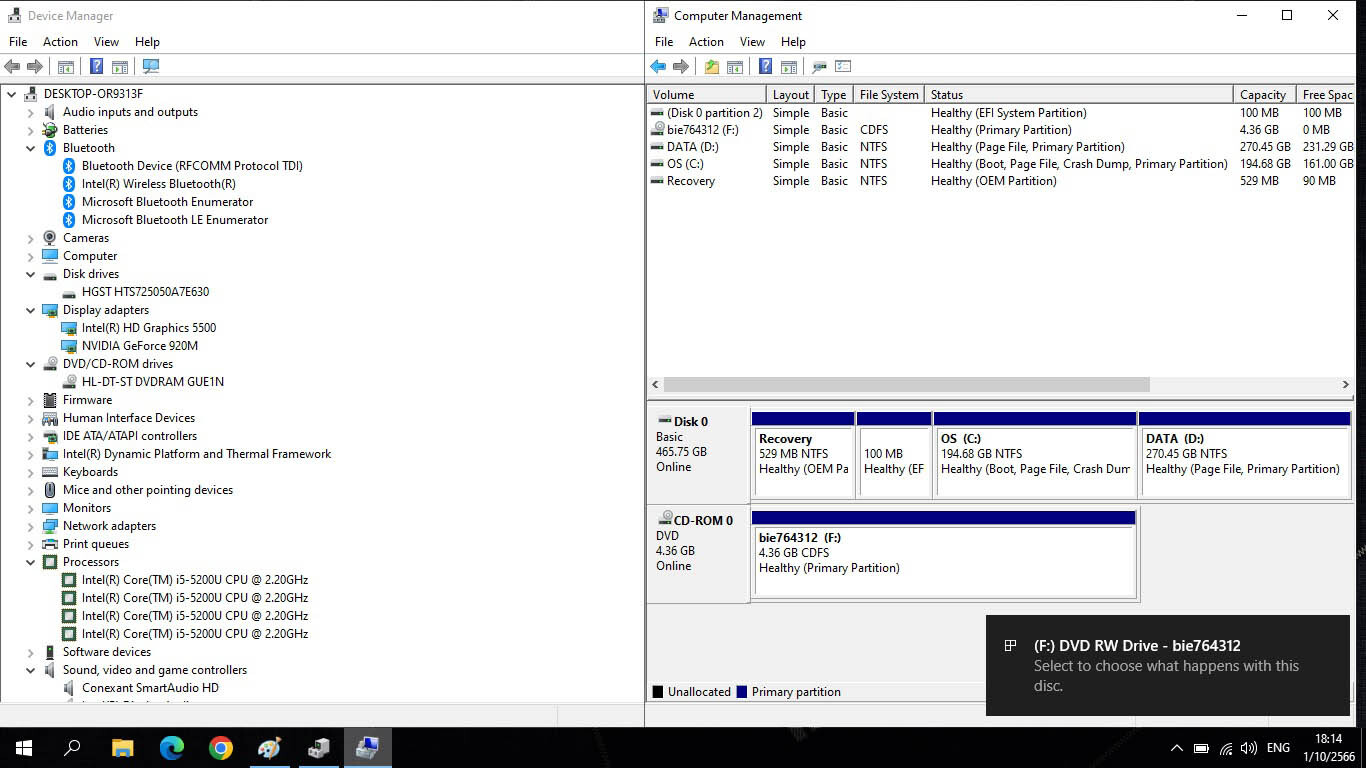The width and height of the screenshot is (1366, 768).
Task: Select Conexant SmartAudio HD device
Action: pos(150,688)
